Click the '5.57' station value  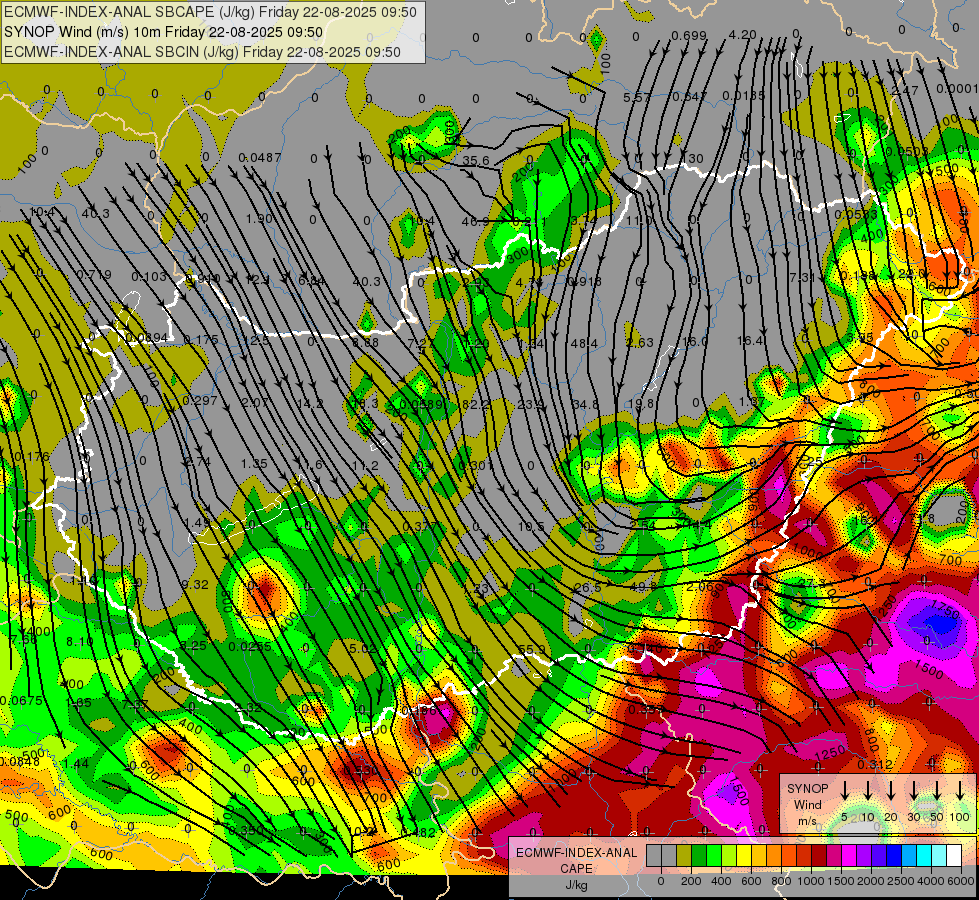[637, 97]
